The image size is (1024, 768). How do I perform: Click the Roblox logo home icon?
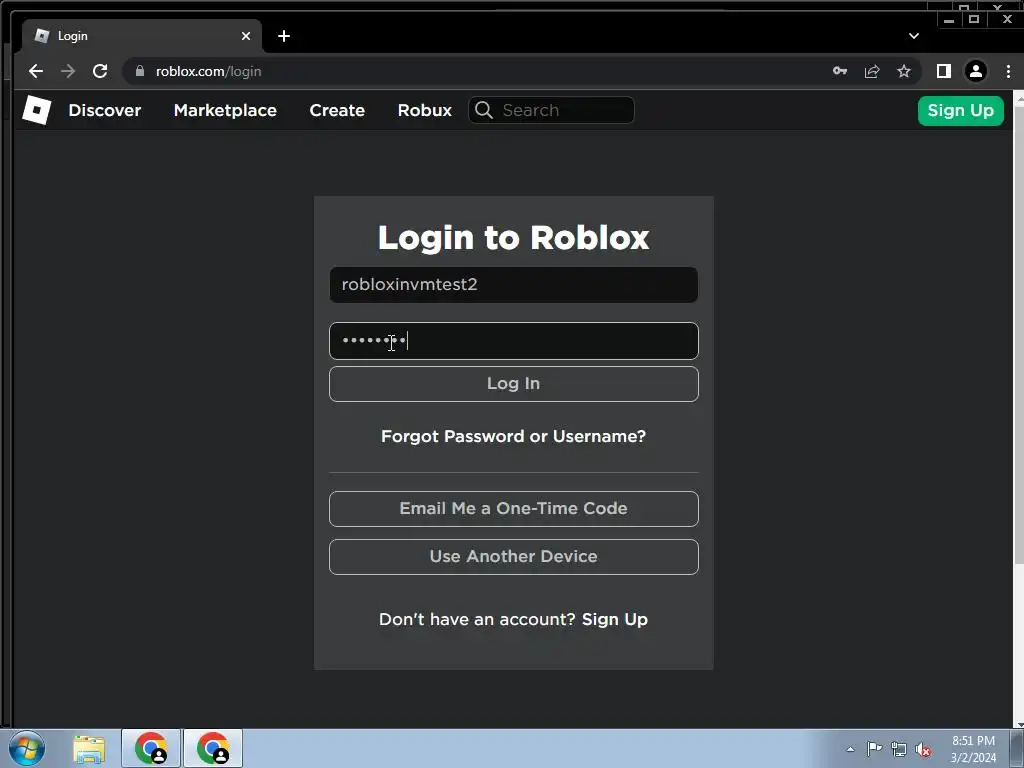click(x=37, y=110)
